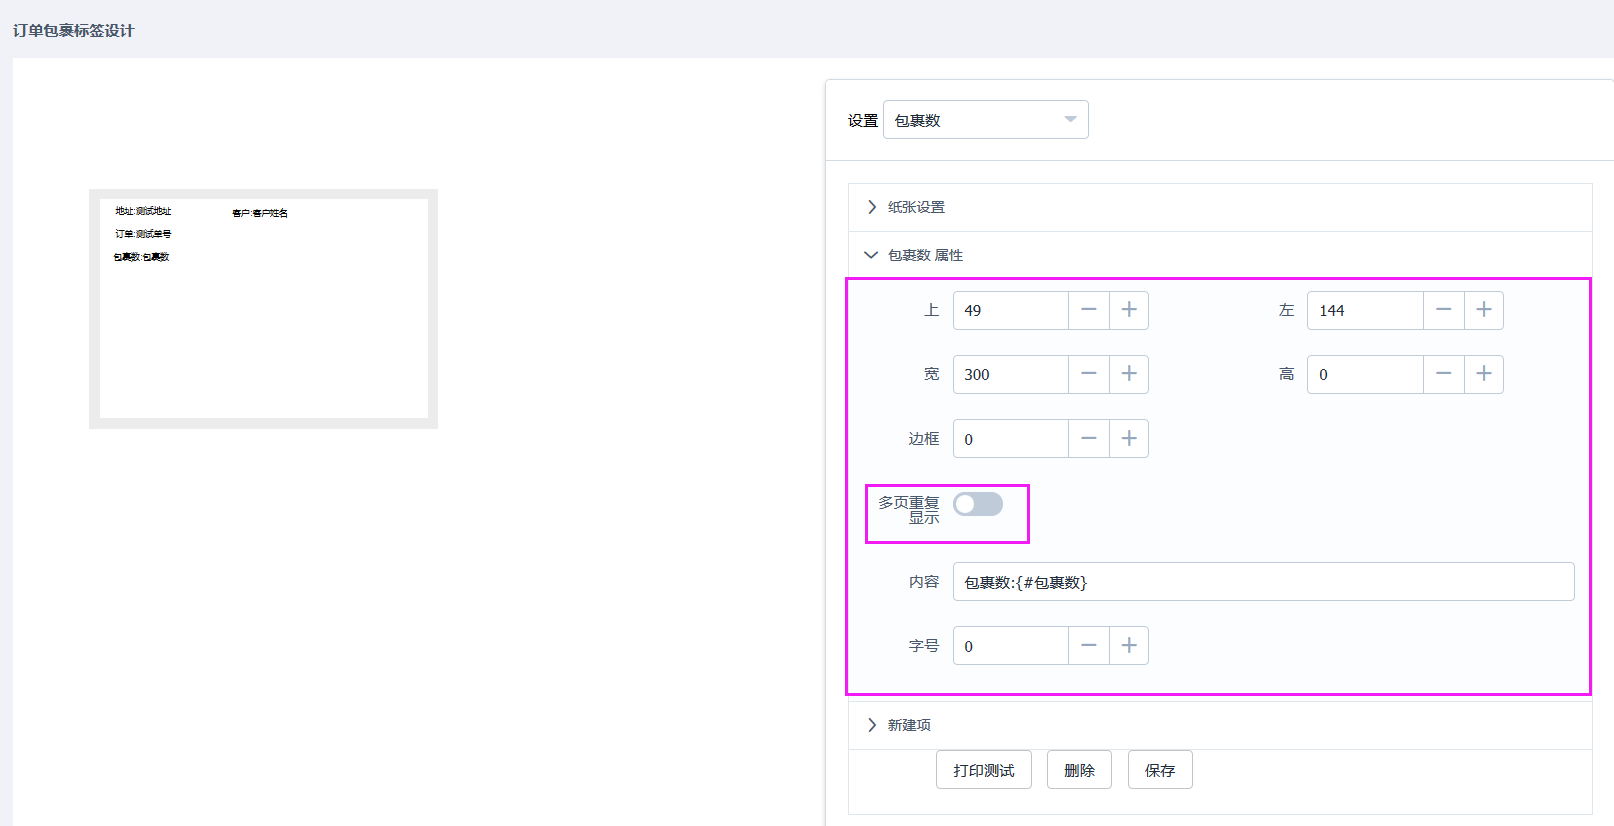1614x826 pixels.
Task: Expand the 纸张设置 section
Action: point(916,207)
